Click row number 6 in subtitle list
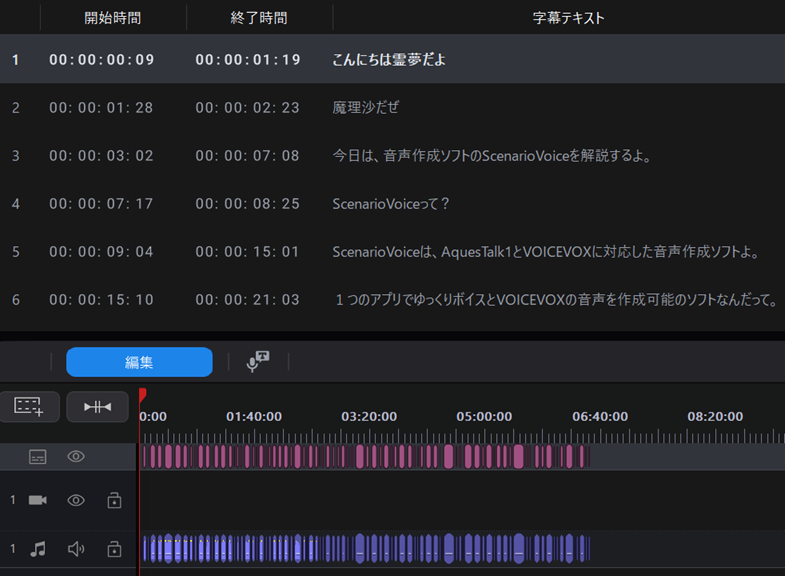Viewport: 785px width, 576px height. click(x=16, y=300)
